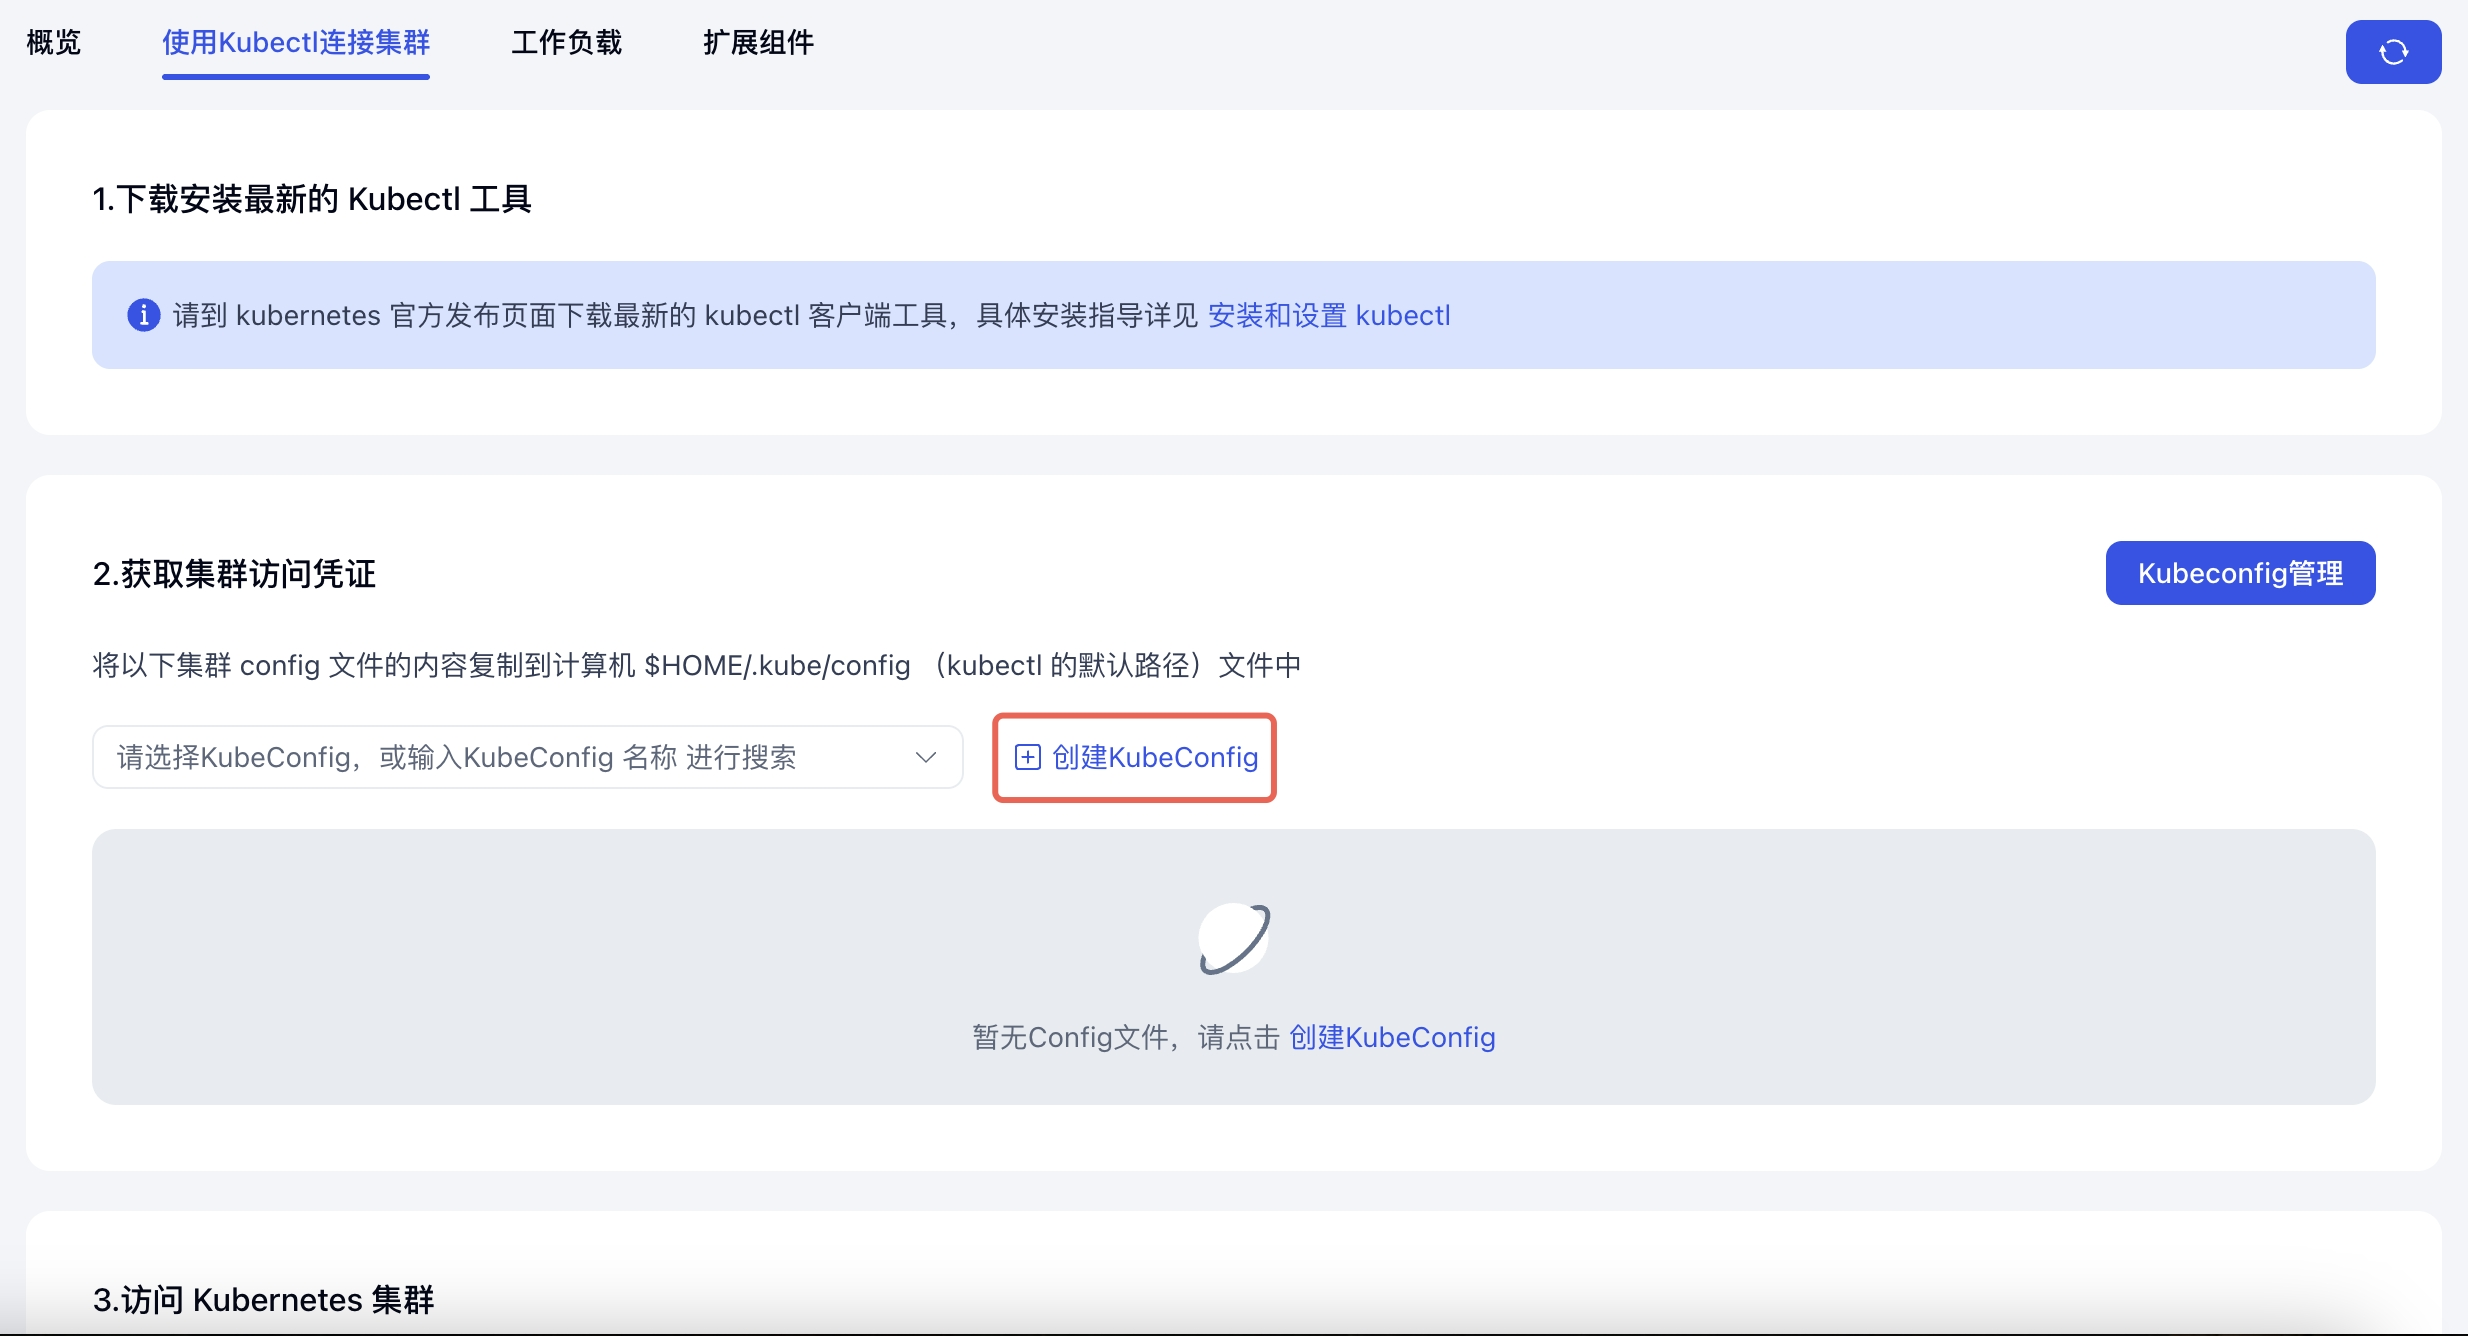Click the refresh icon button
This screenshot has height=1336, width=2468.
pos(2392,52)
